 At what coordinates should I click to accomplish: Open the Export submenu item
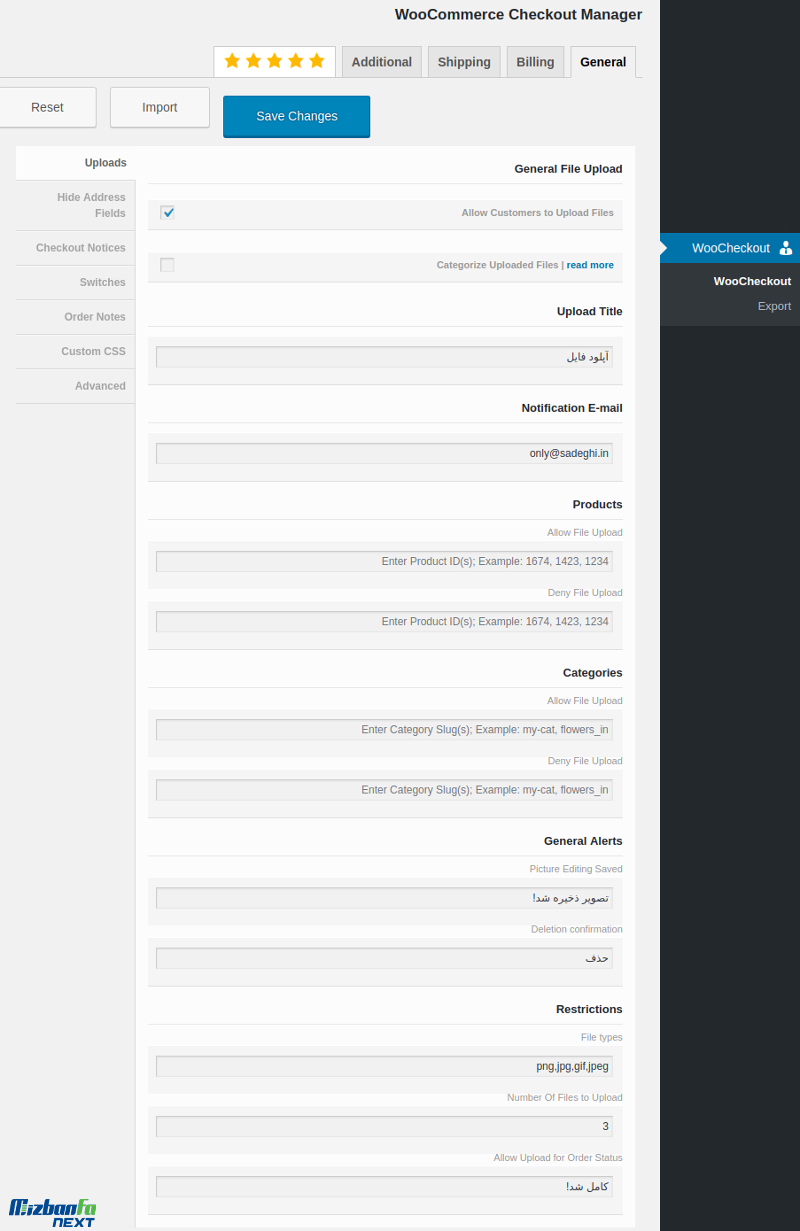pos(774,306)
